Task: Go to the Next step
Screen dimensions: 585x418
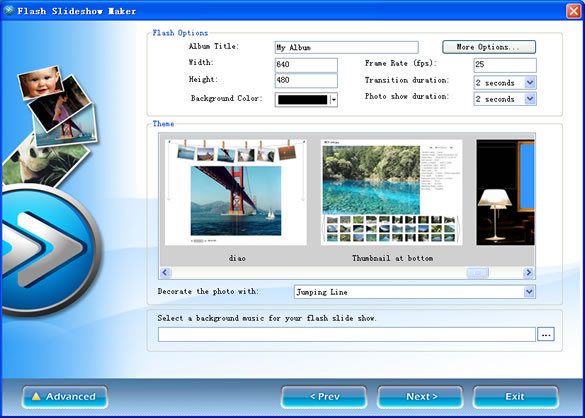Action: (x=420, y=397)
